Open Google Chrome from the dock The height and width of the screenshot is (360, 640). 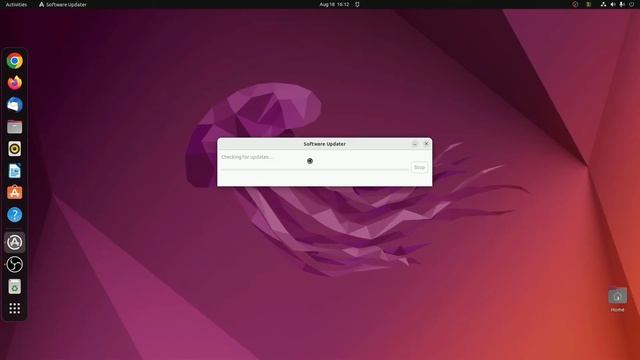click(x=15, y=61)
